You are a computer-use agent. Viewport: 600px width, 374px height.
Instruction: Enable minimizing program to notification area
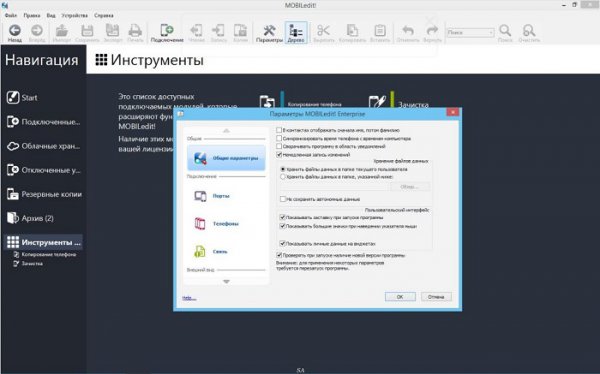(x=279, y=146)
